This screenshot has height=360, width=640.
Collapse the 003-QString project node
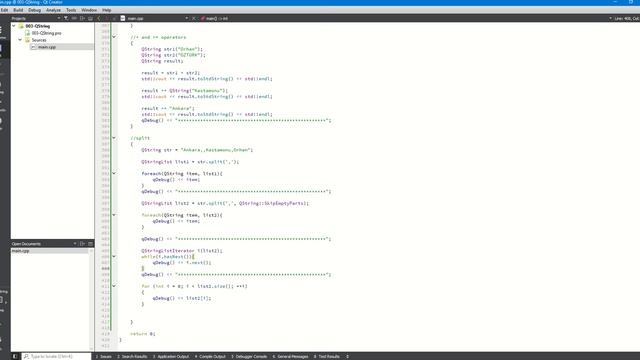pyautogui.click(x=14, y=26)
